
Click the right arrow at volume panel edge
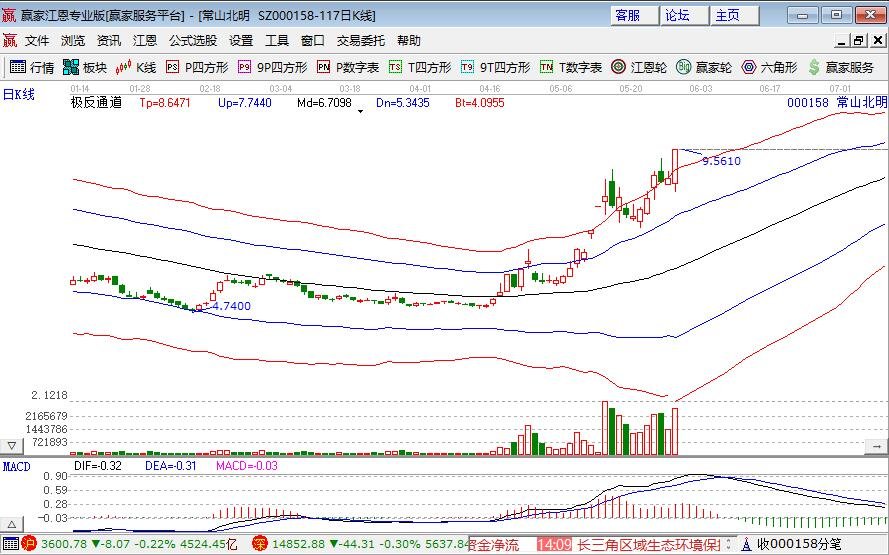[880, 444]
